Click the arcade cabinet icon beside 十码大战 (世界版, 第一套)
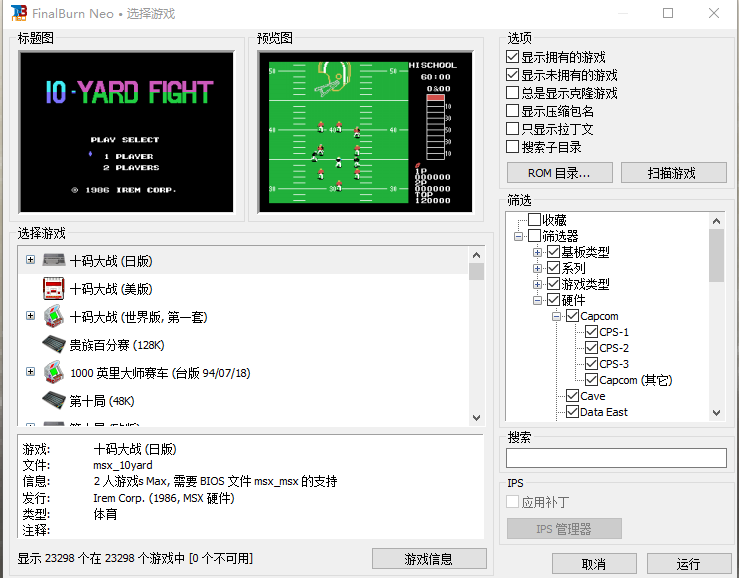 click(54, 316)
